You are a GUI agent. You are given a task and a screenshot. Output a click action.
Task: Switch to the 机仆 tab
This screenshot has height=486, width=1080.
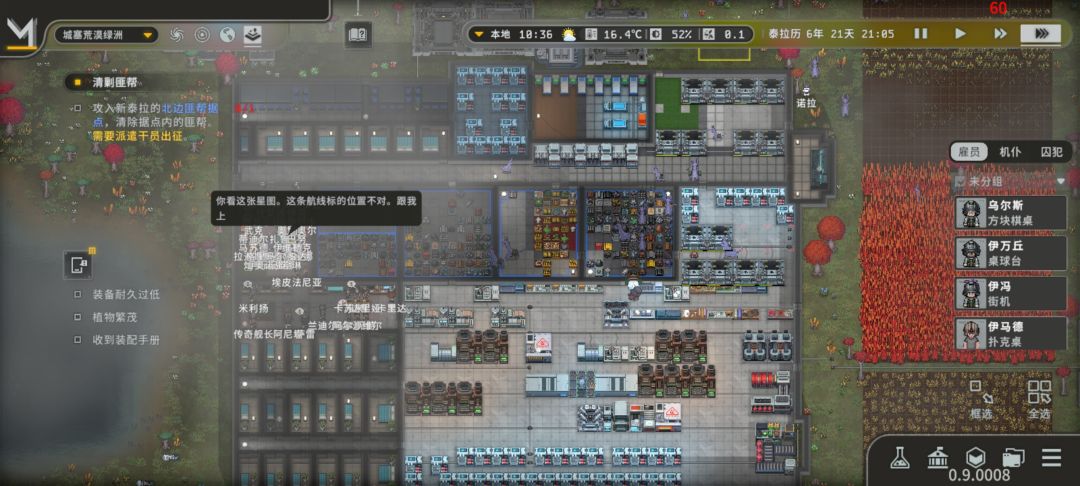[x=1010, y=152]
